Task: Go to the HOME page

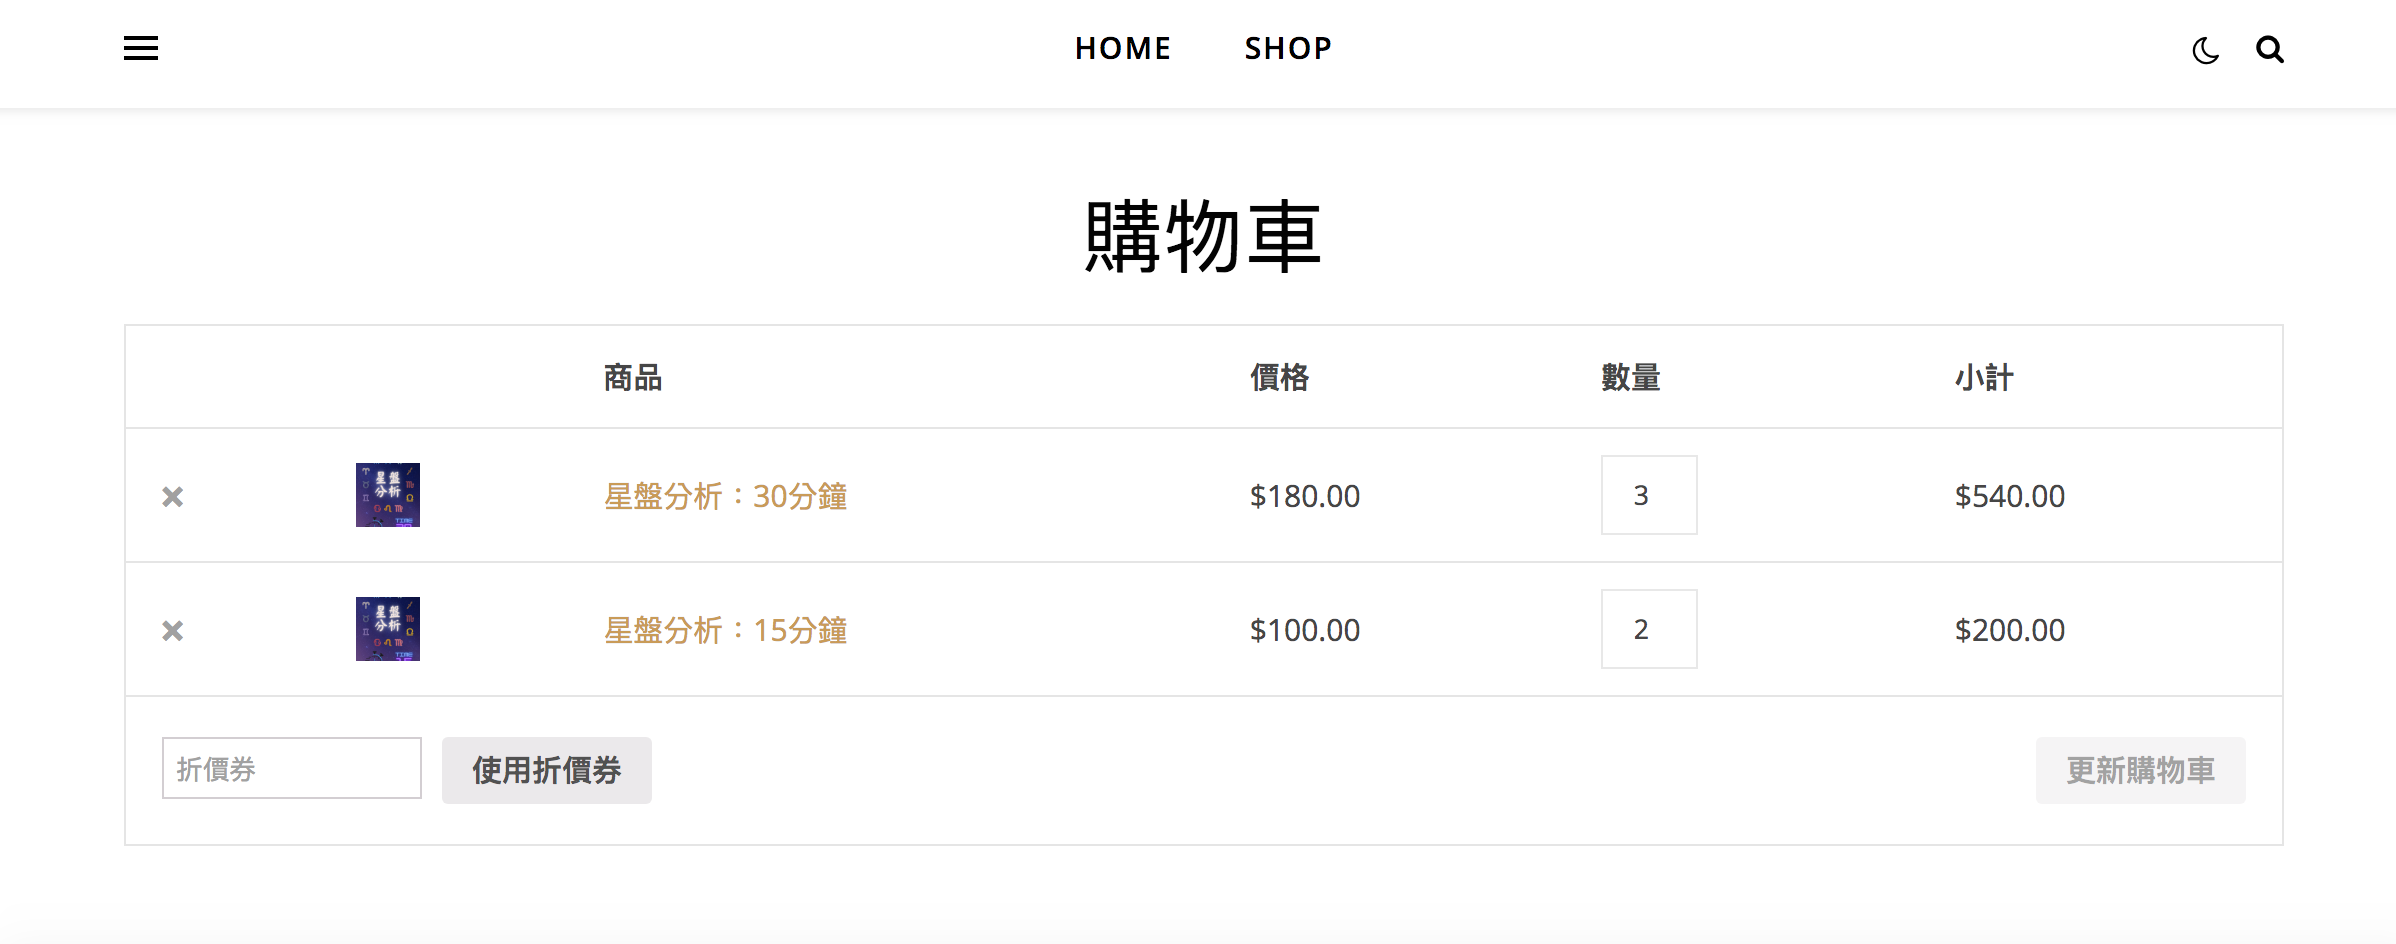Action: coord(1123,48)
